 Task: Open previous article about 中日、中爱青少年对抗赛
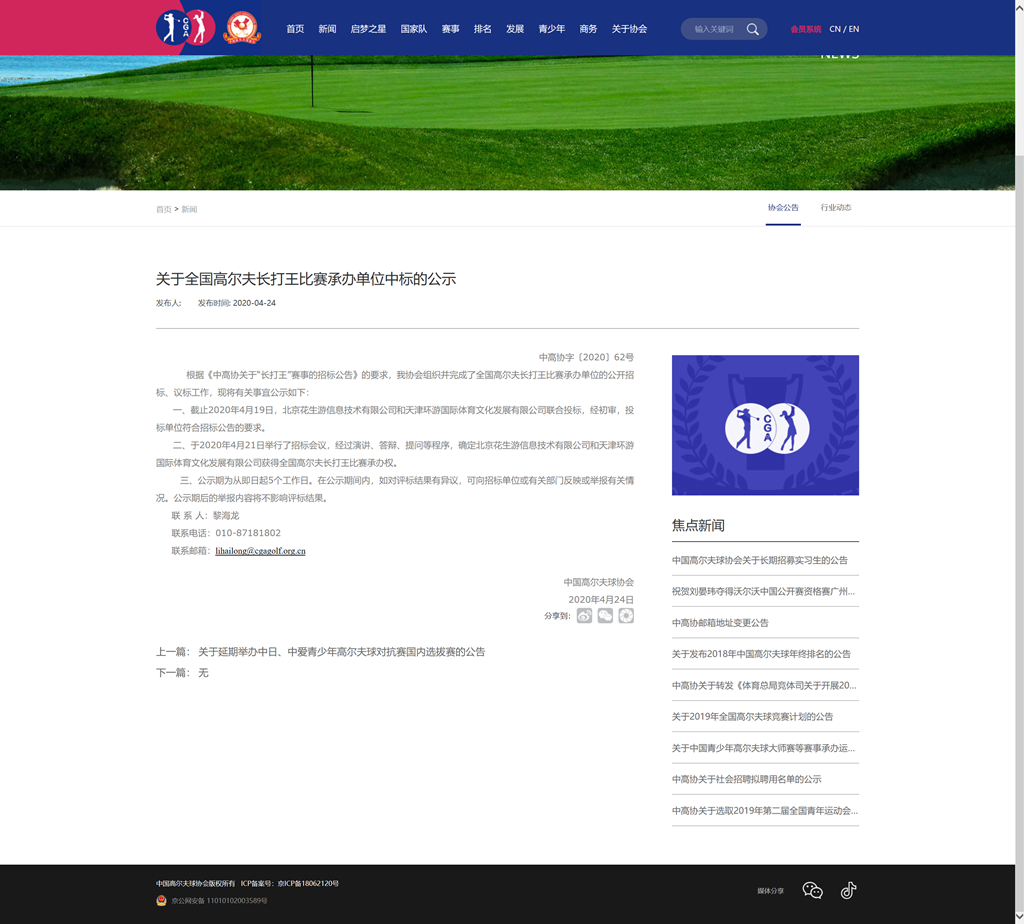341,652
